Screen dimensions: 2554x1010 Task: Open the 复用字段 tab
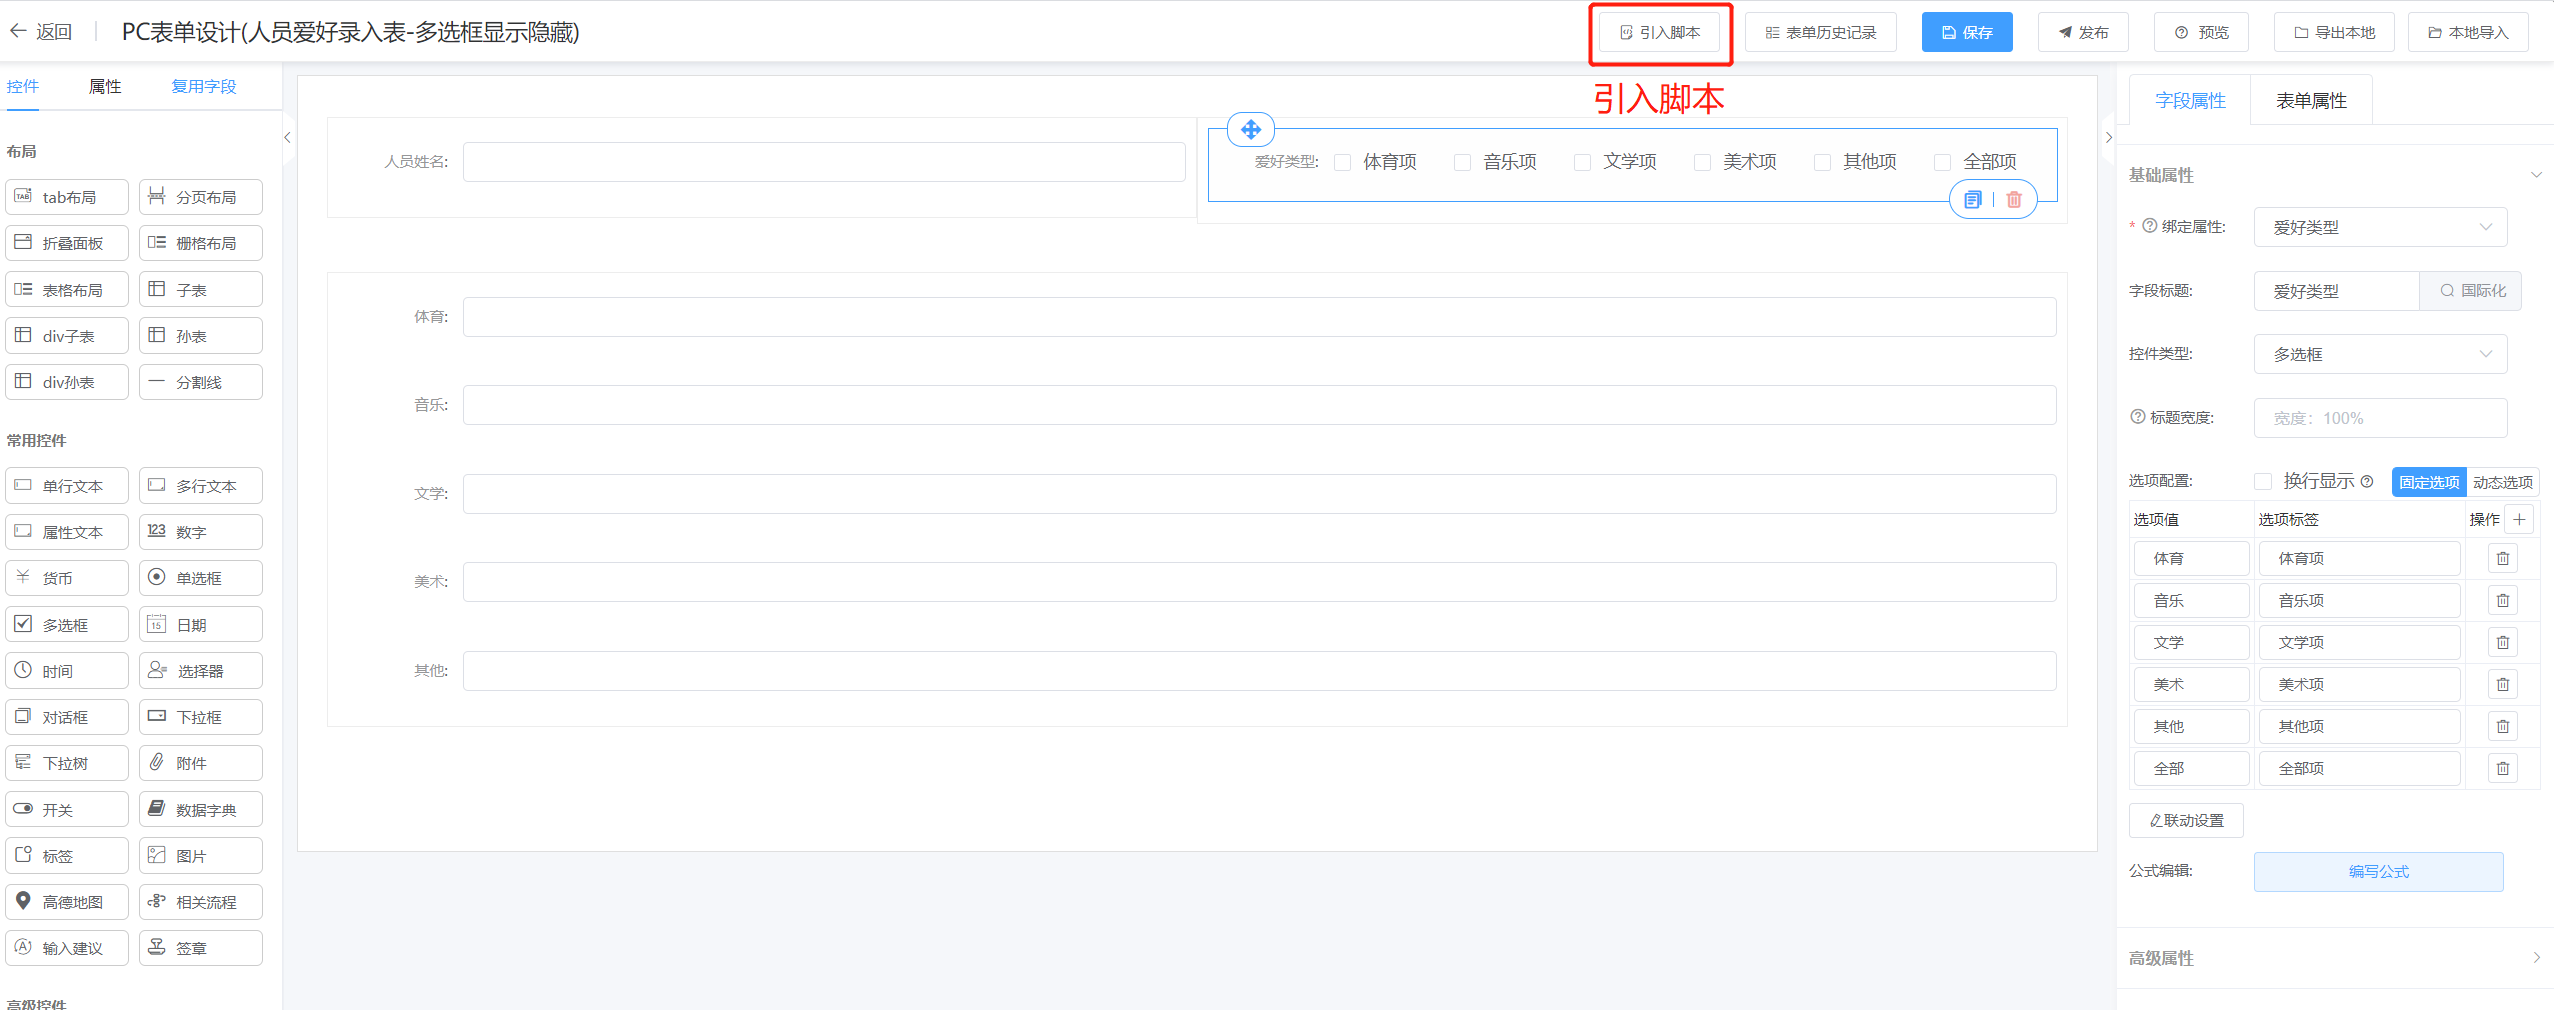point(204,87)
